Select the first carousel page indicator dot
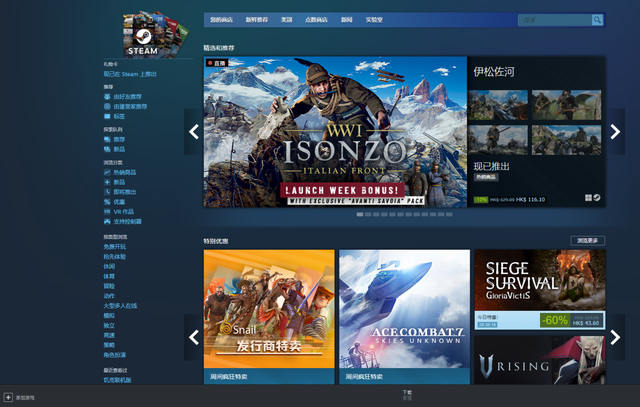Viewport: 640px width, 407px height. point(360,214)
